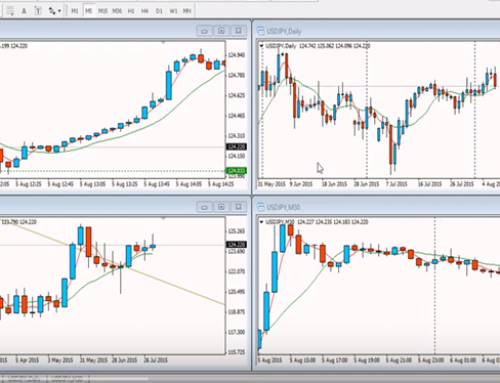The image size is (500, 383).
Task: Toggle the M5 timeframe button
Action: [88, 11]
